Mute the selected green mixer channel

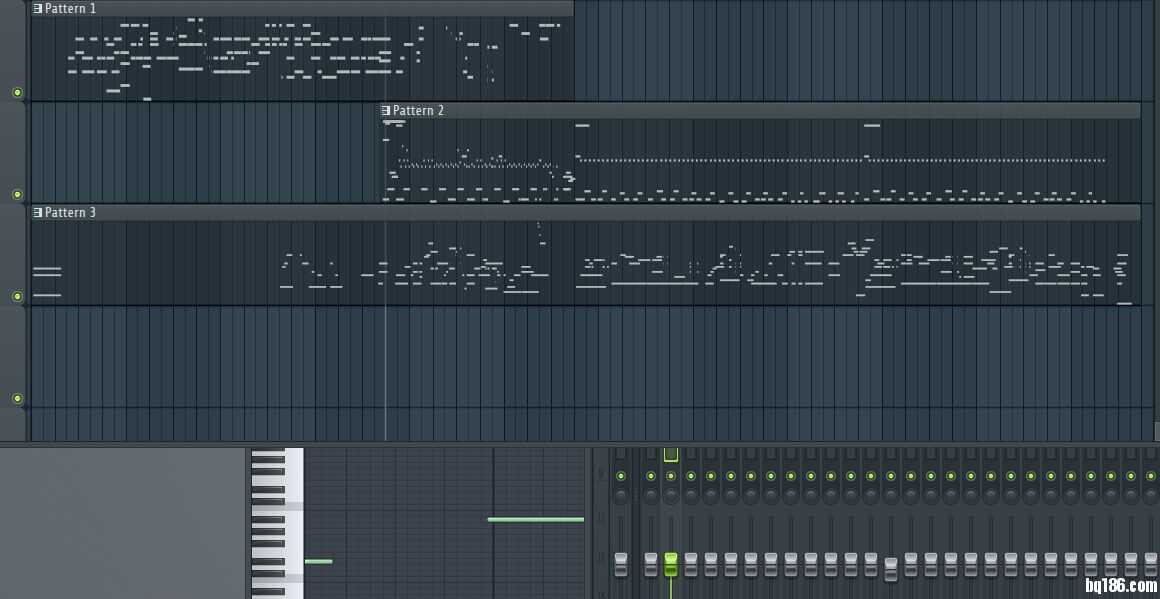pyautogui.click(x=671, y=476)
